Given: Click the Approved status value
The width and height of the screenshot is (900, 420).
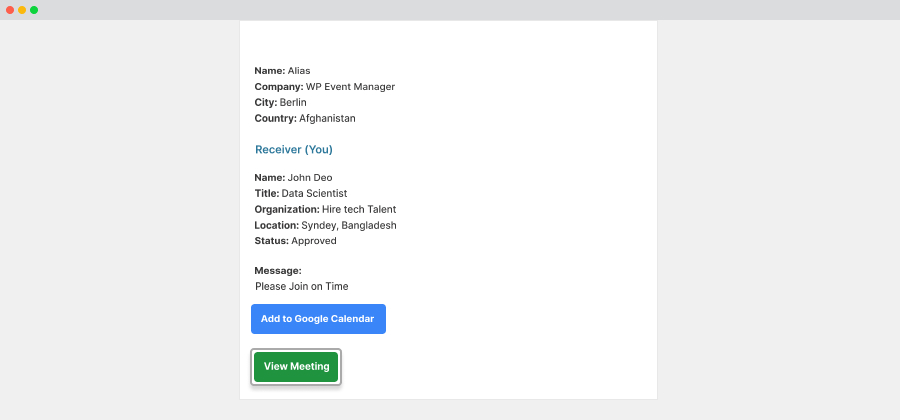Looking at the screenshot, I should tap(313, 241).
